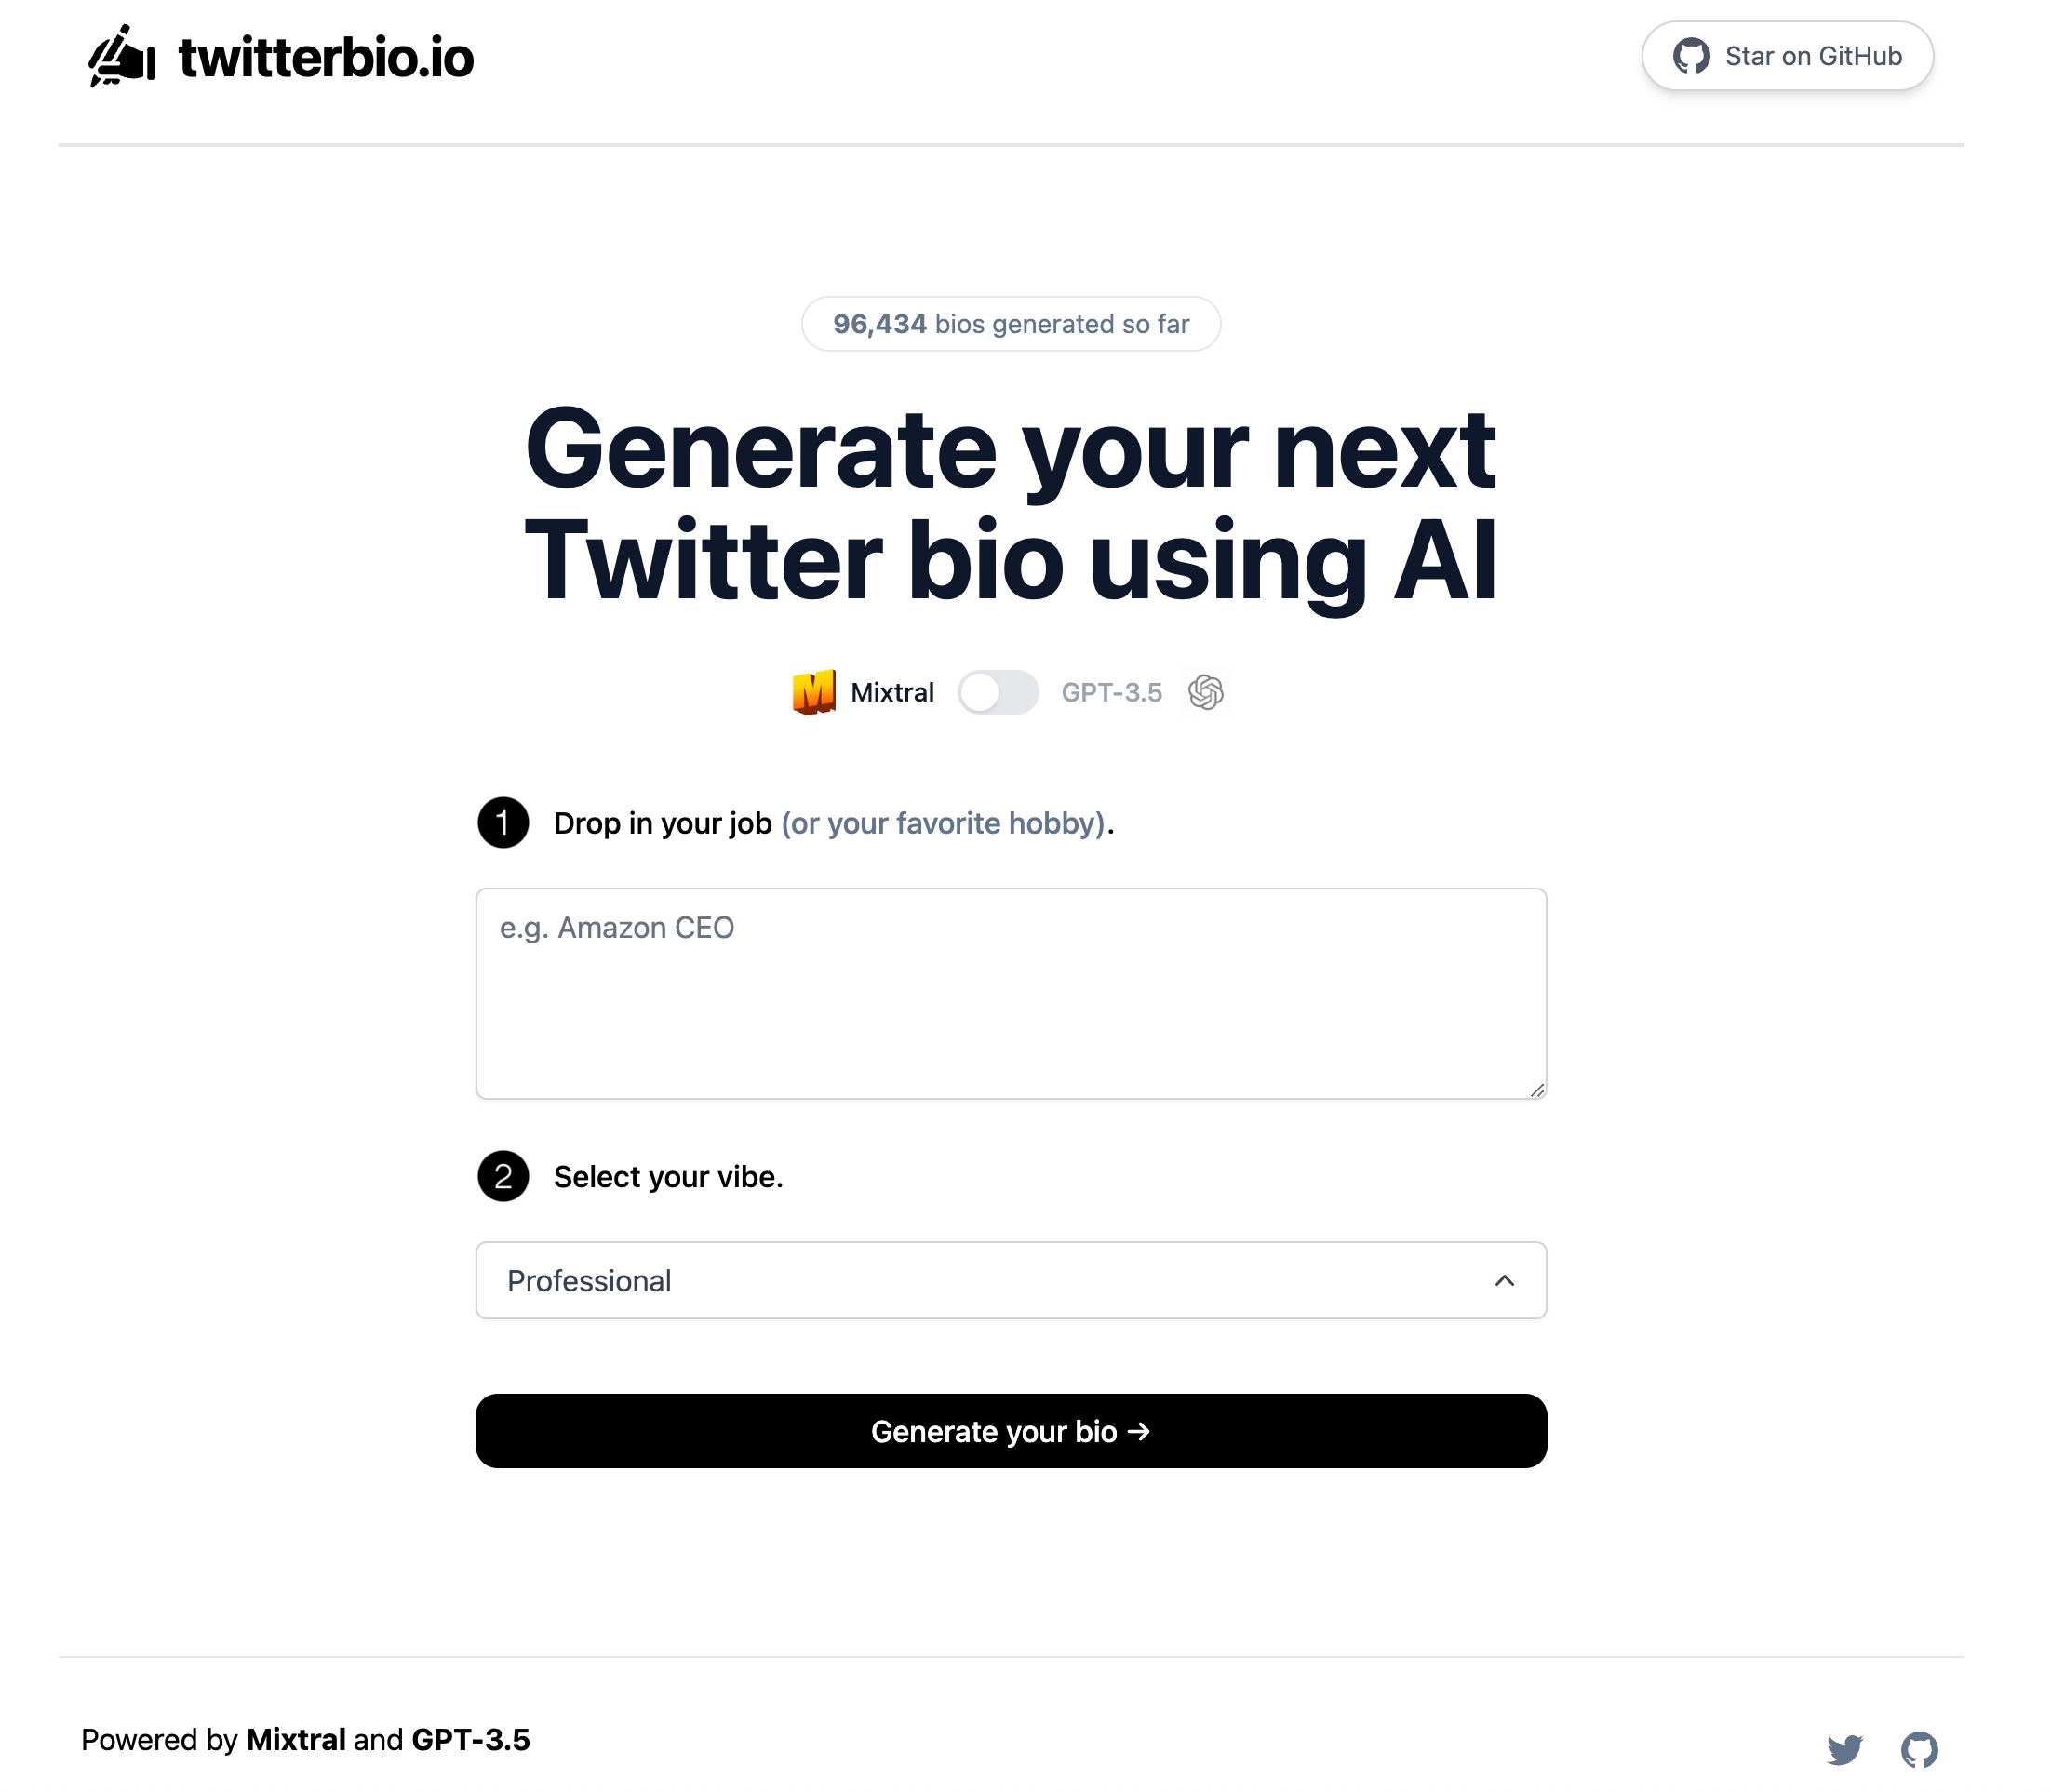The height and width of the screenshot is (1792, 2051).
Task: Open GitHub via the footer octocat icon
Action: [x=1922, y=1748]
